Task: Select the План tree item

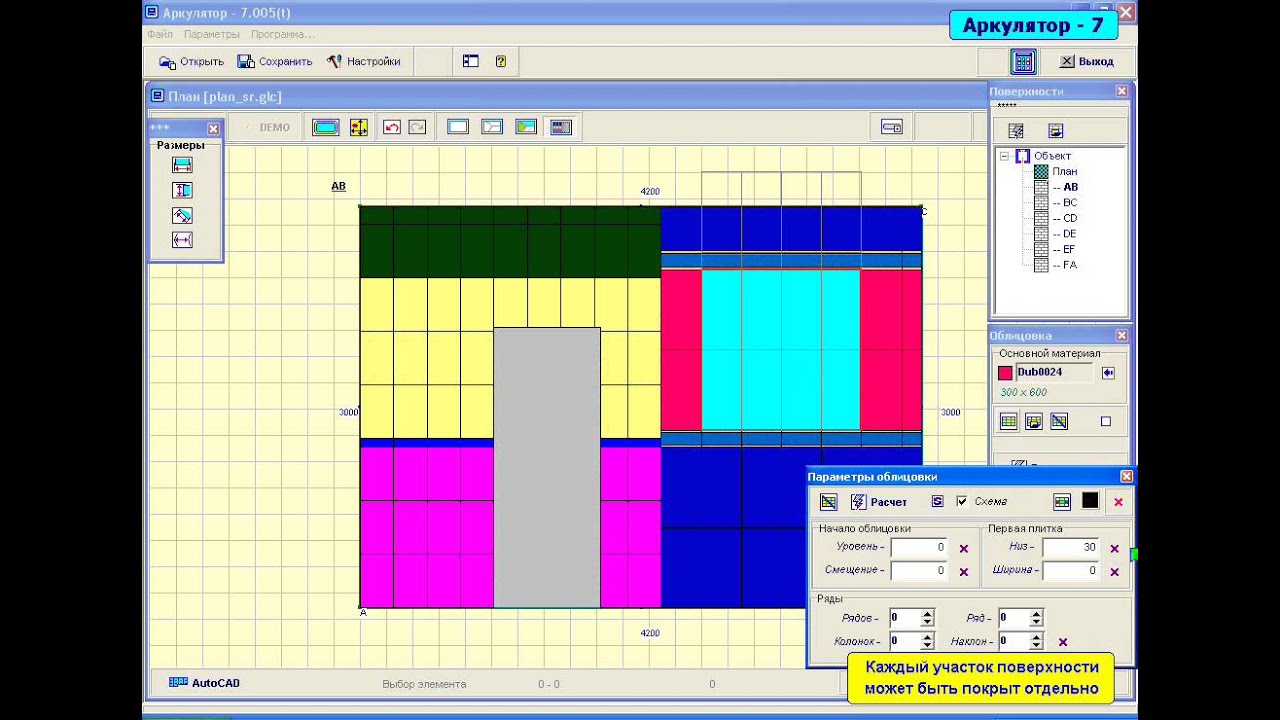Action: click(x=1064, y=172)
